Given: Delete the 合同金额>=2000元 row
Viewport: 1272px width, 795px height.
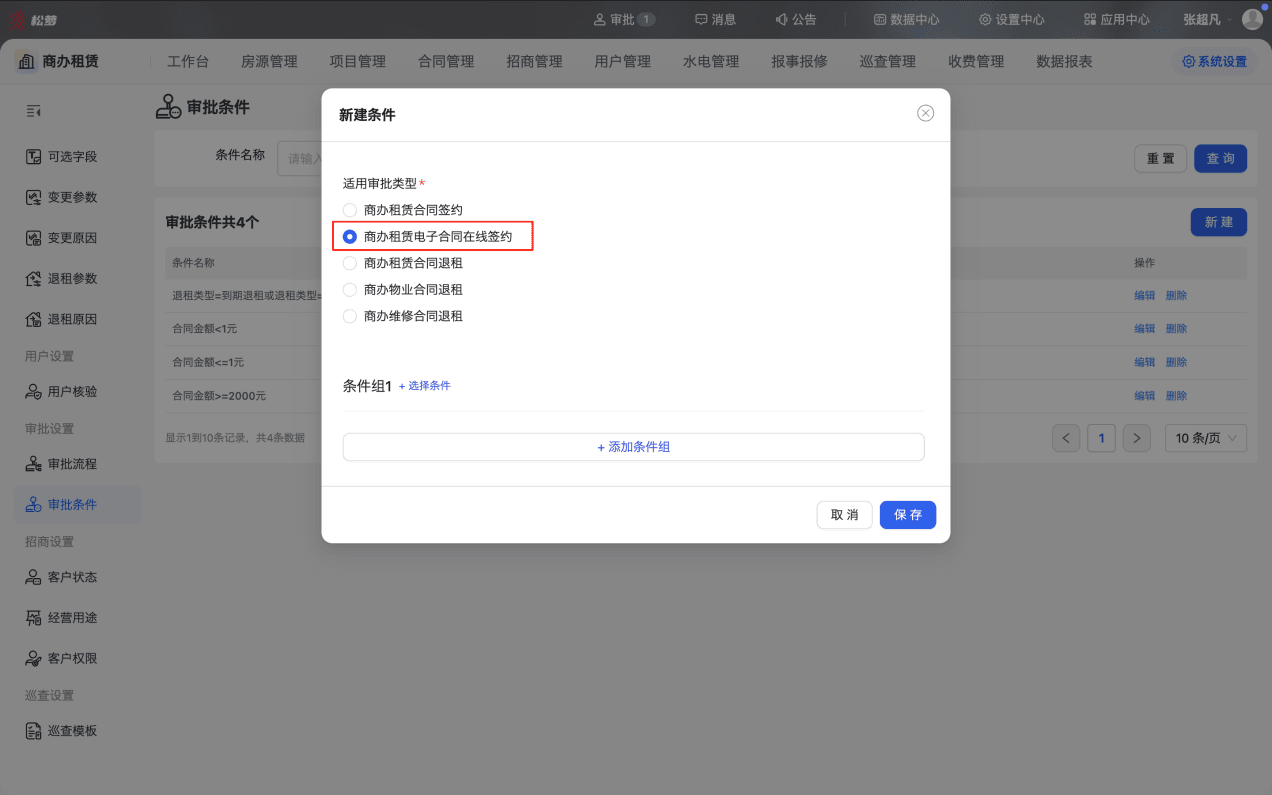Looking at the screenshot, I should click(x=1176, y=396).
